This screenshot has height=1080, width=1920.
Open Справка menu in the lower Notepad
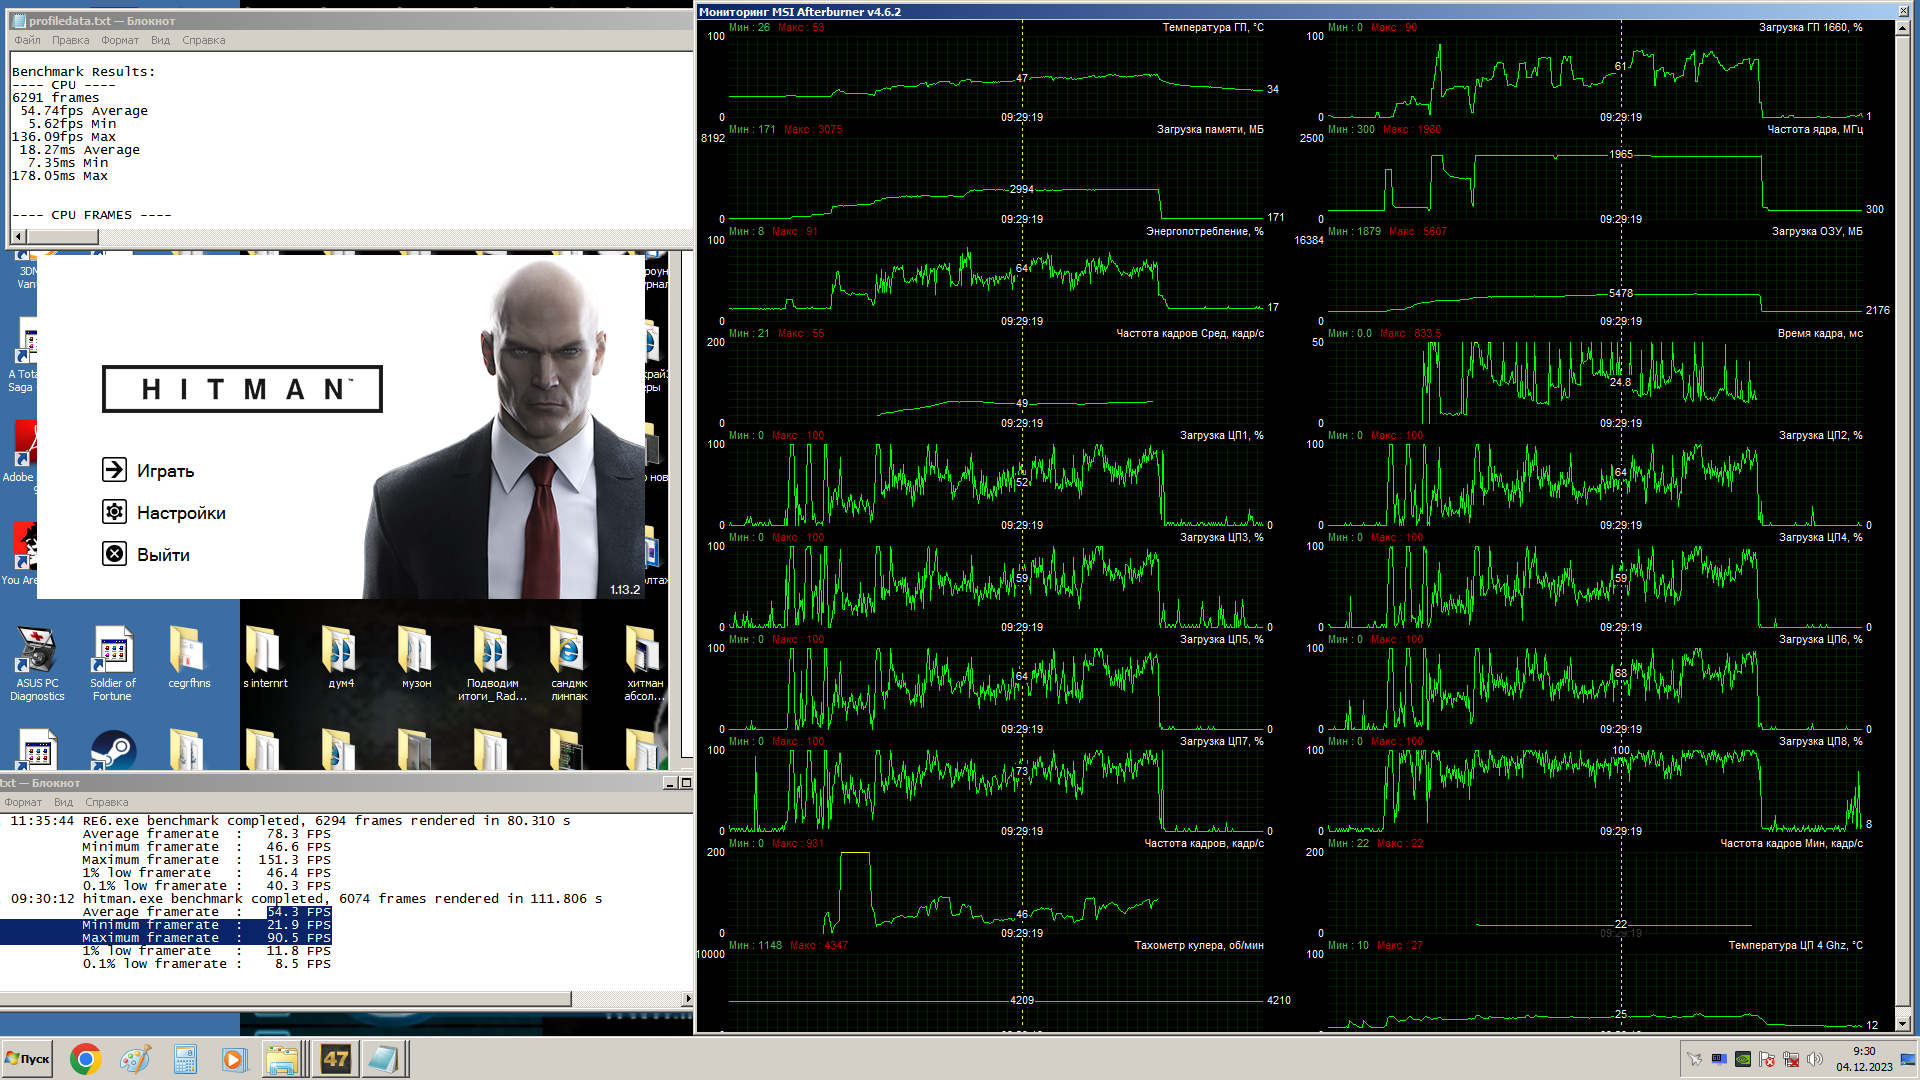tap(107, 802)
